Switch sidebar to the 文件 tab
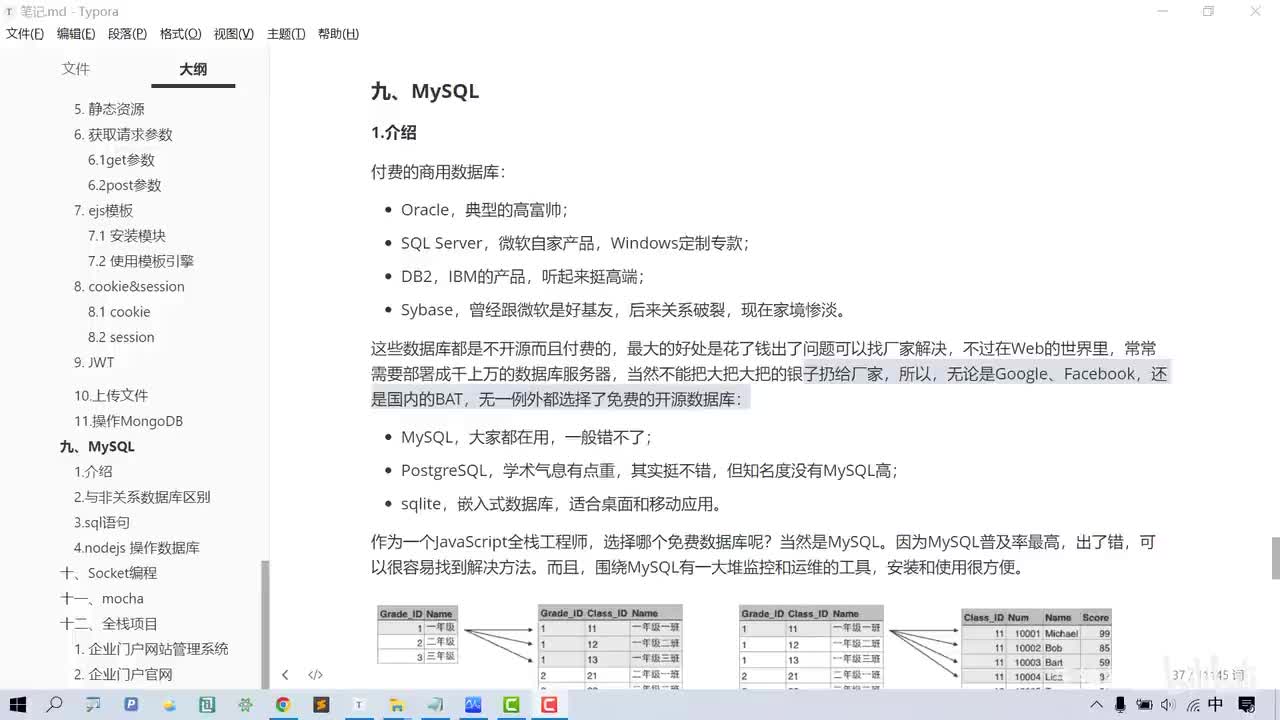 pyautogui.click(x=76, y=69)
